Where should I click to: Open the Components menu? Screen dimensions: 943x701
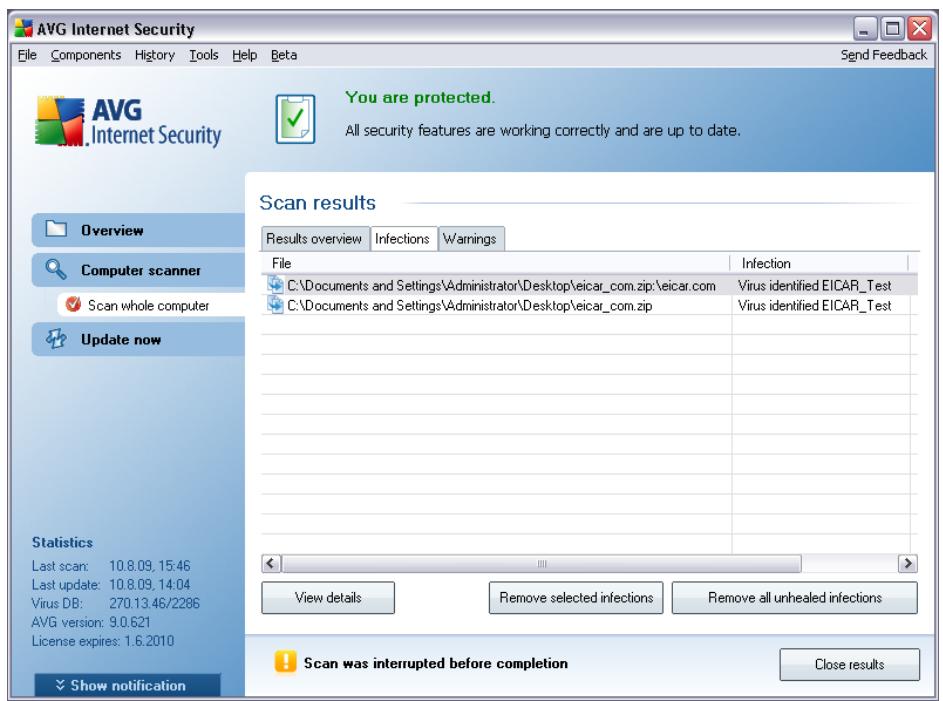(x=85, y=55)
